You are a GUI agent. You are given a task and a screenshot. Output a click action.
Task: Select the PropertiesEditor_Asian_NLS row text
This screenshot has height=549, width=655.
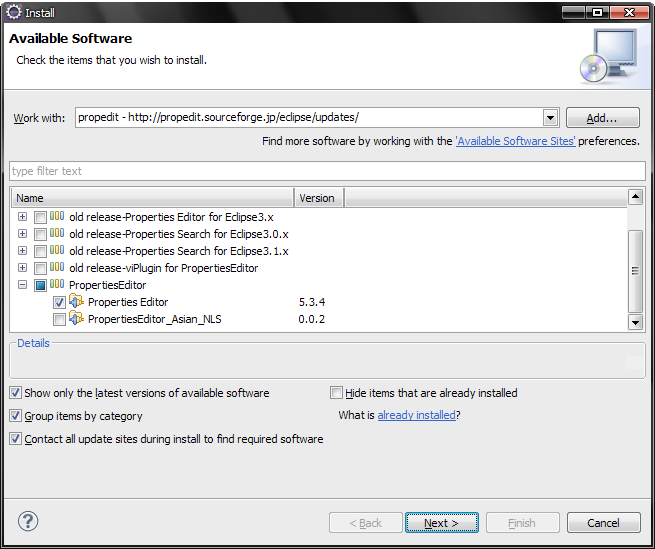click(155, 319)
